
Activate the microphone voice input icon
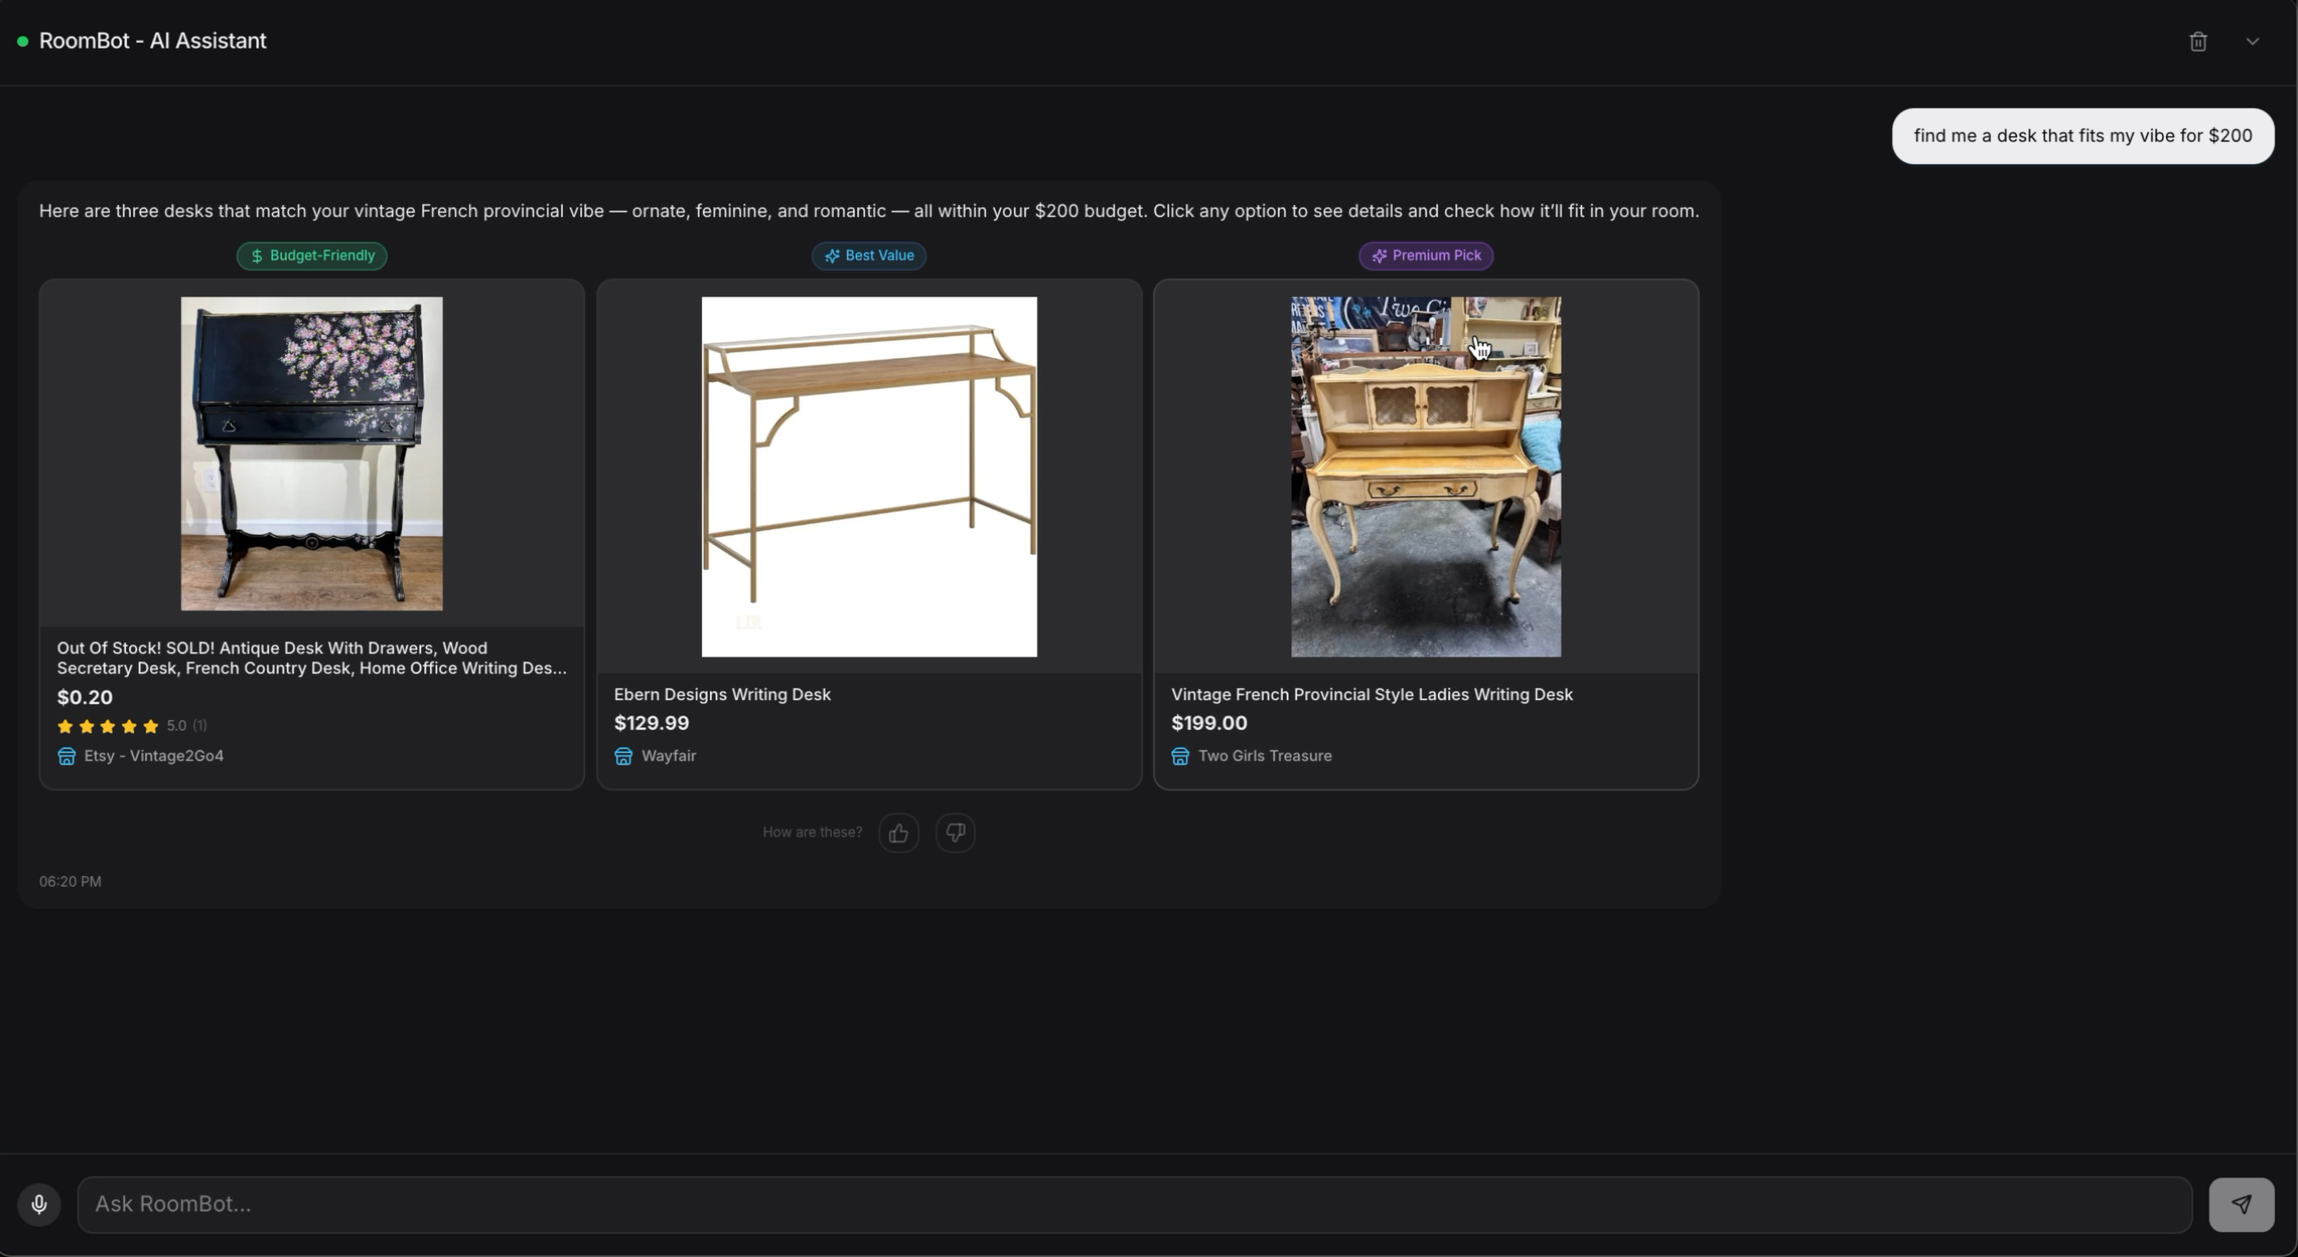coord(39,1204)
